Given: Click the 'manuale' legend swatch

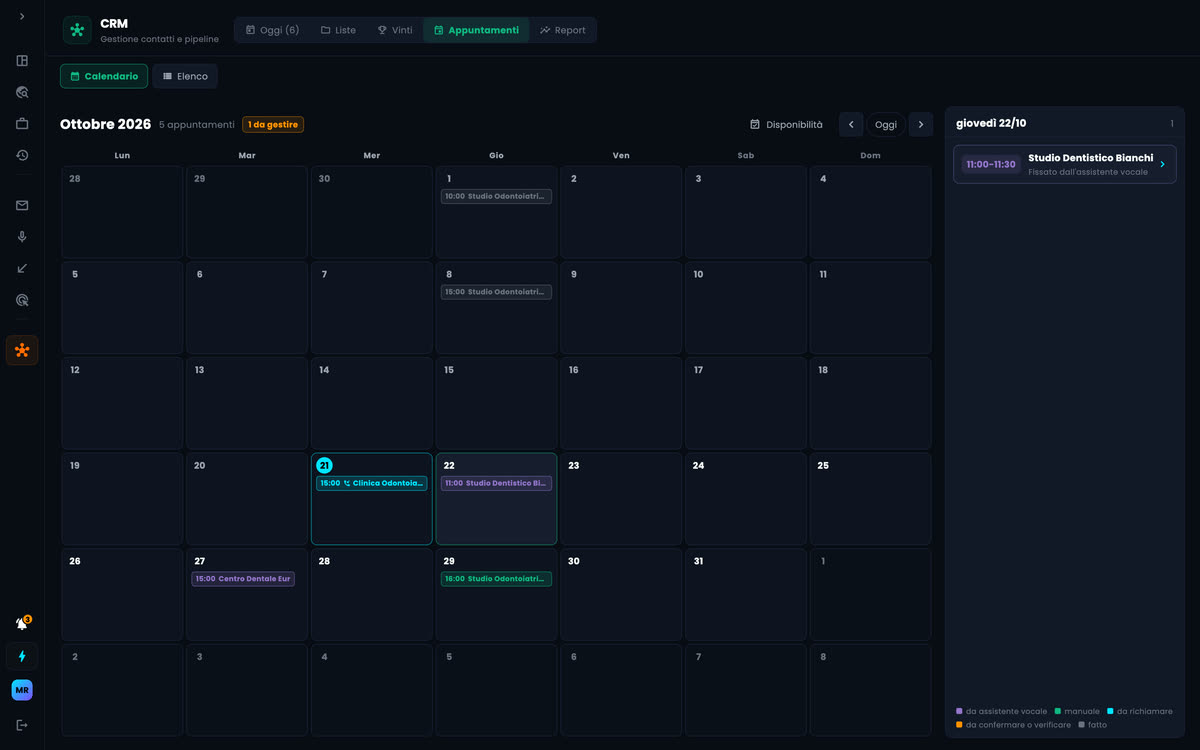Looking at the screenshot, I should click(1058, 712).
